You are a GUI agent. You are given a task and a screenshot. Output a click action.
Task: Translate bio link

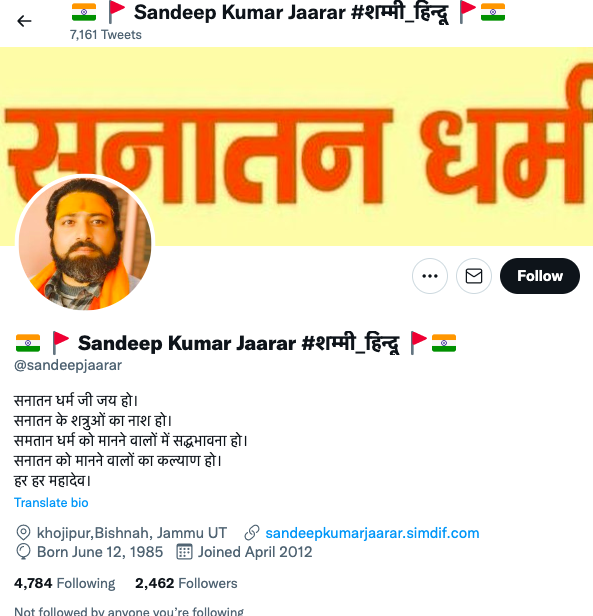click(x=51, y=502)
